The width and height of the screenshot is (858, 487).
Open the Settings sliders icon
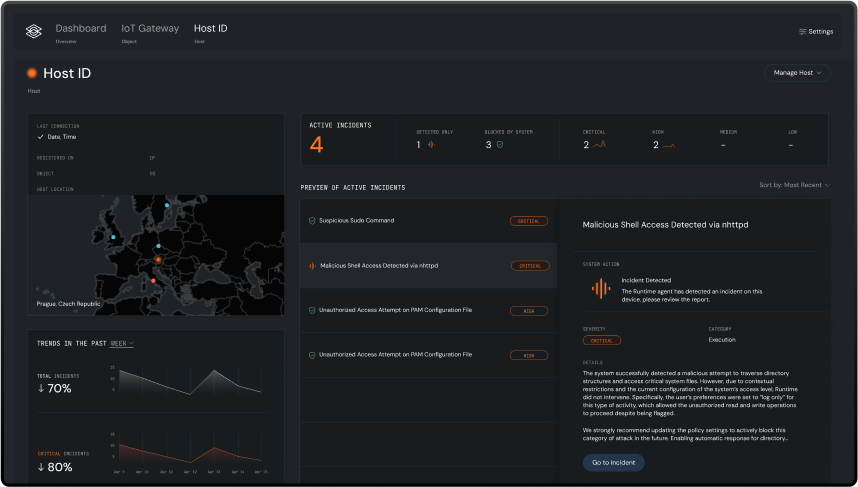tap(803, 32)
